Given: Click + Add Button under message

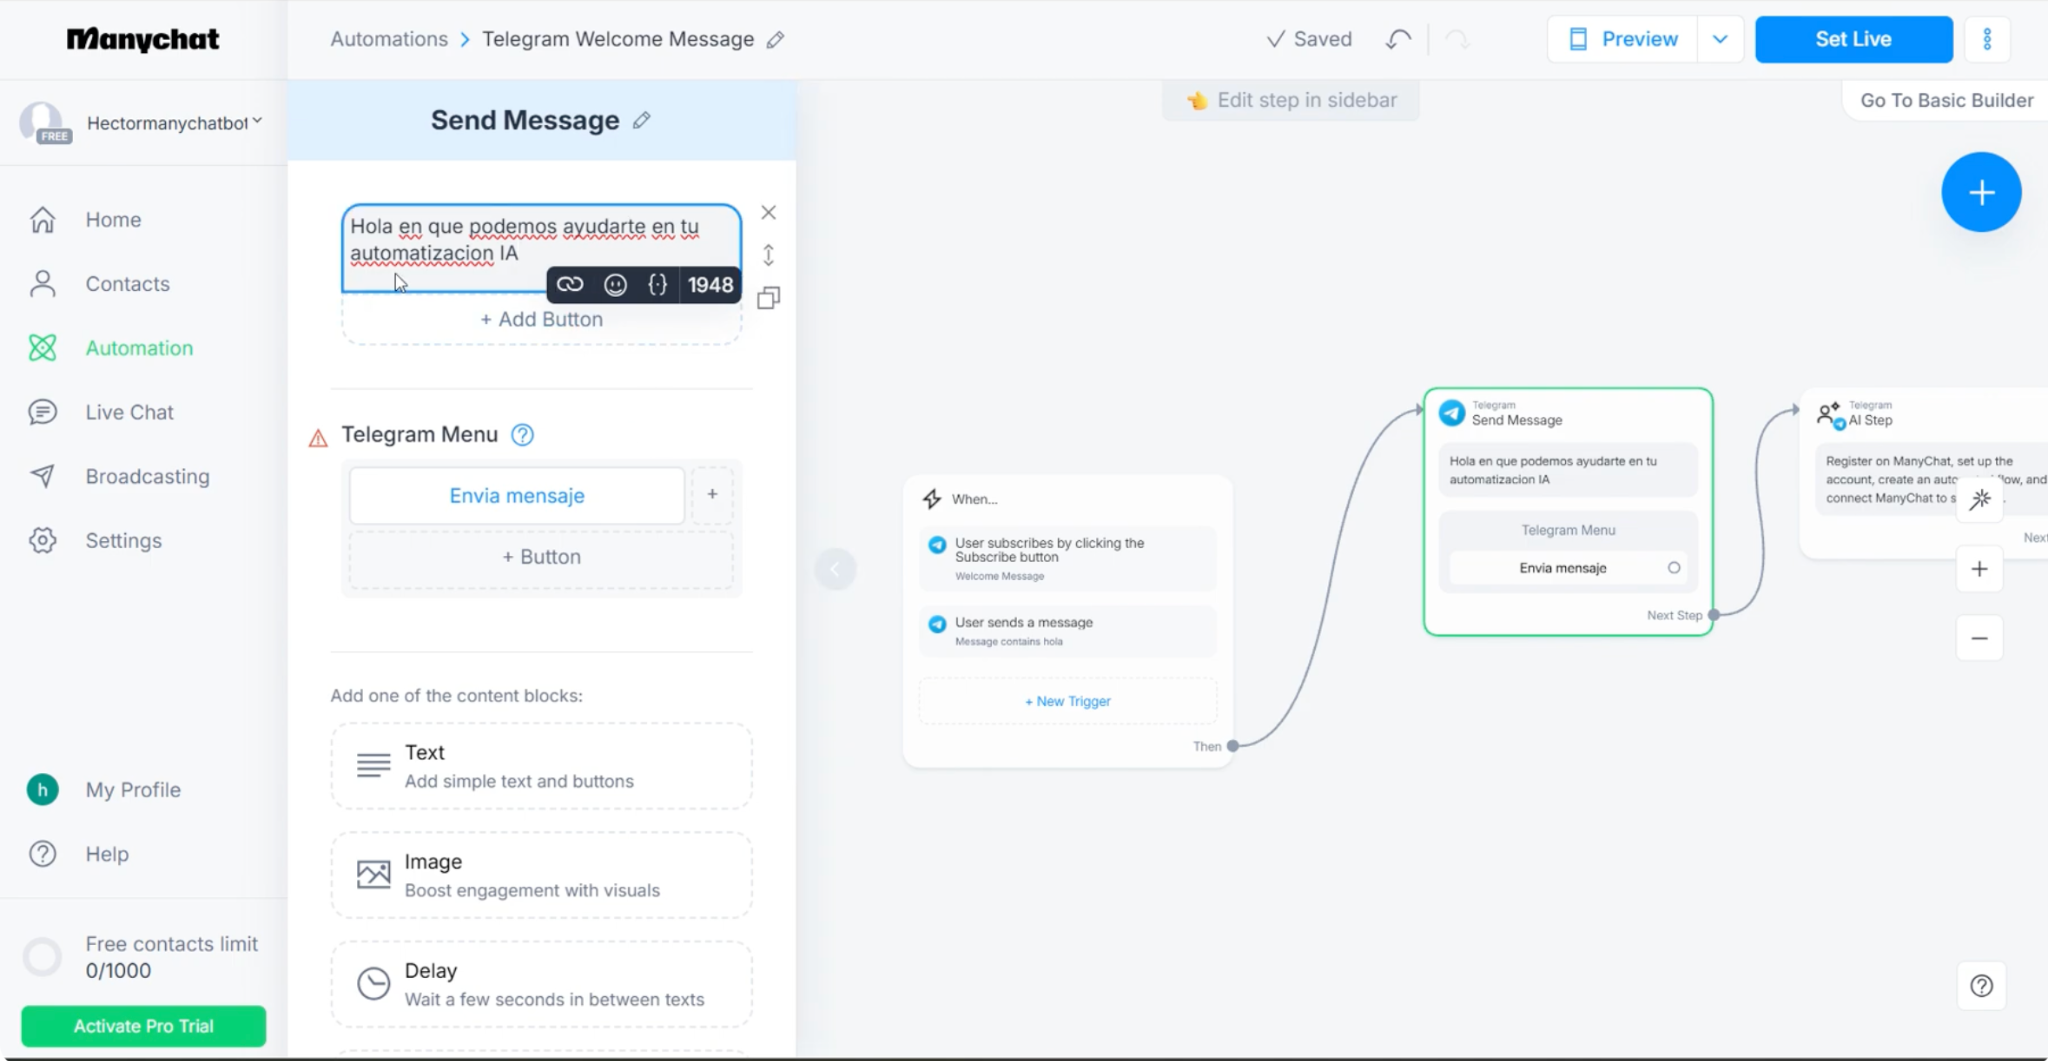Looking at the screenshot, I should click(x=541, y=319).
